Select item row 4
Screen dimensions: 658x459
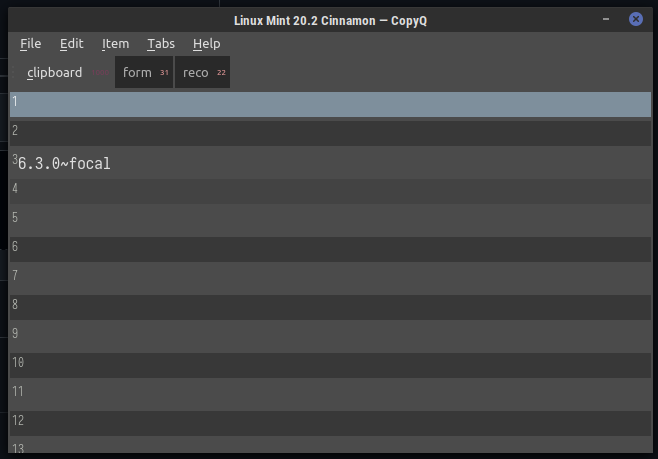330,191
